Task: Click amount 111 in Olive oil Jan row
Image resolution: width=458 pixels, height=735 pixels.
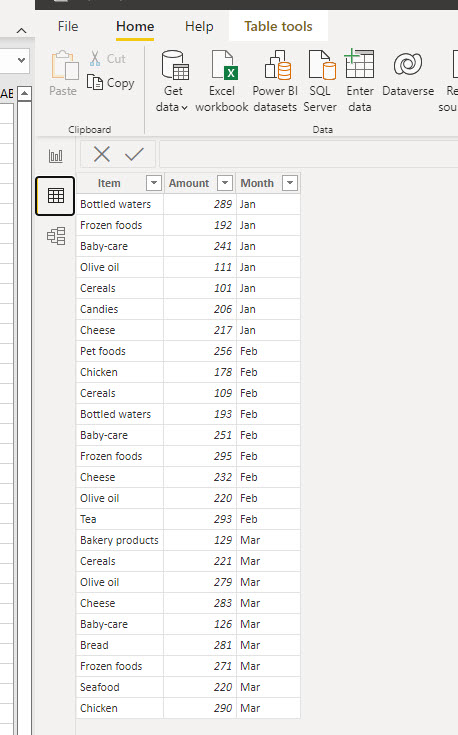Action: (x=223, y=267)
